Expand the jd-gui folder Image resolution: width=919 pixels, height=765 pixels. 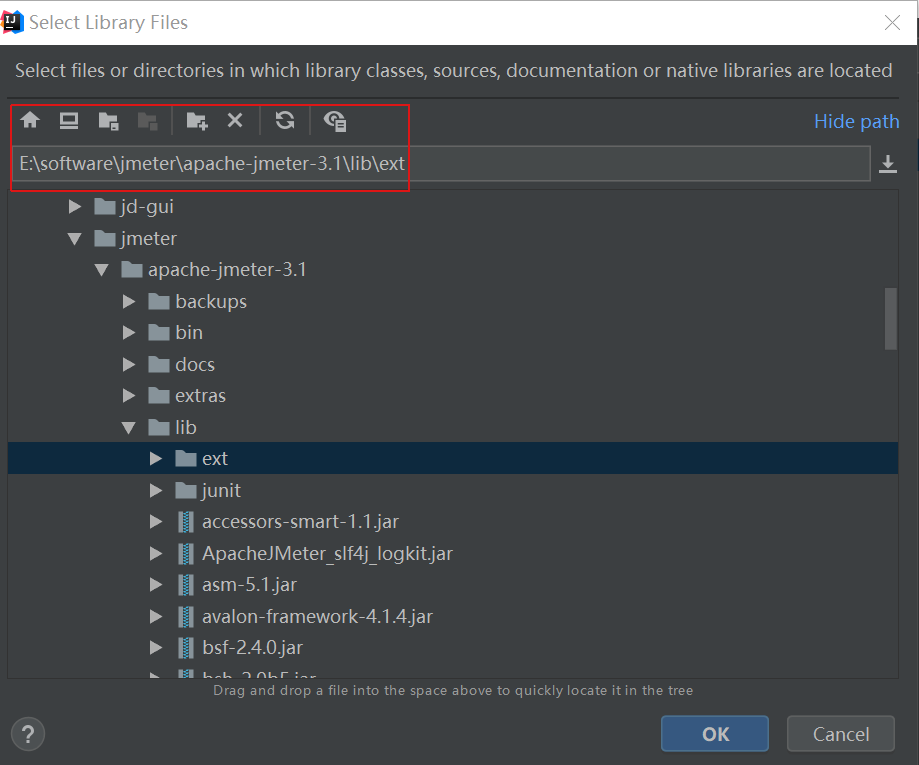[x=73, y=206]
